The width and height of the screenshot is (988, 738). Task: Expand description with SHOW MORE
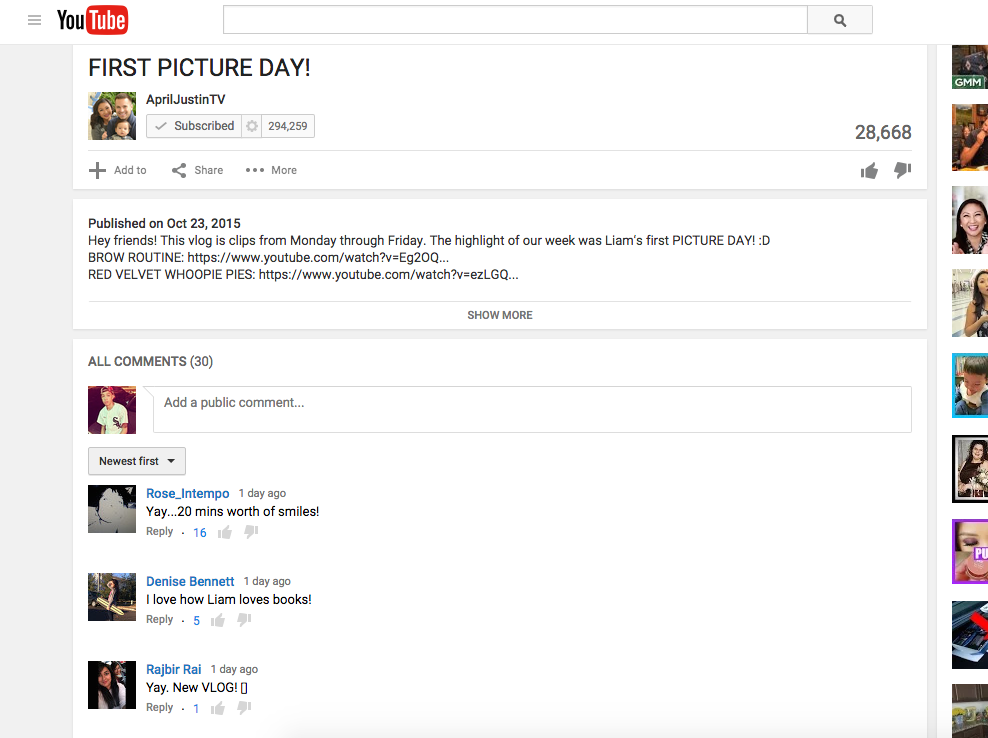[500, 315]
